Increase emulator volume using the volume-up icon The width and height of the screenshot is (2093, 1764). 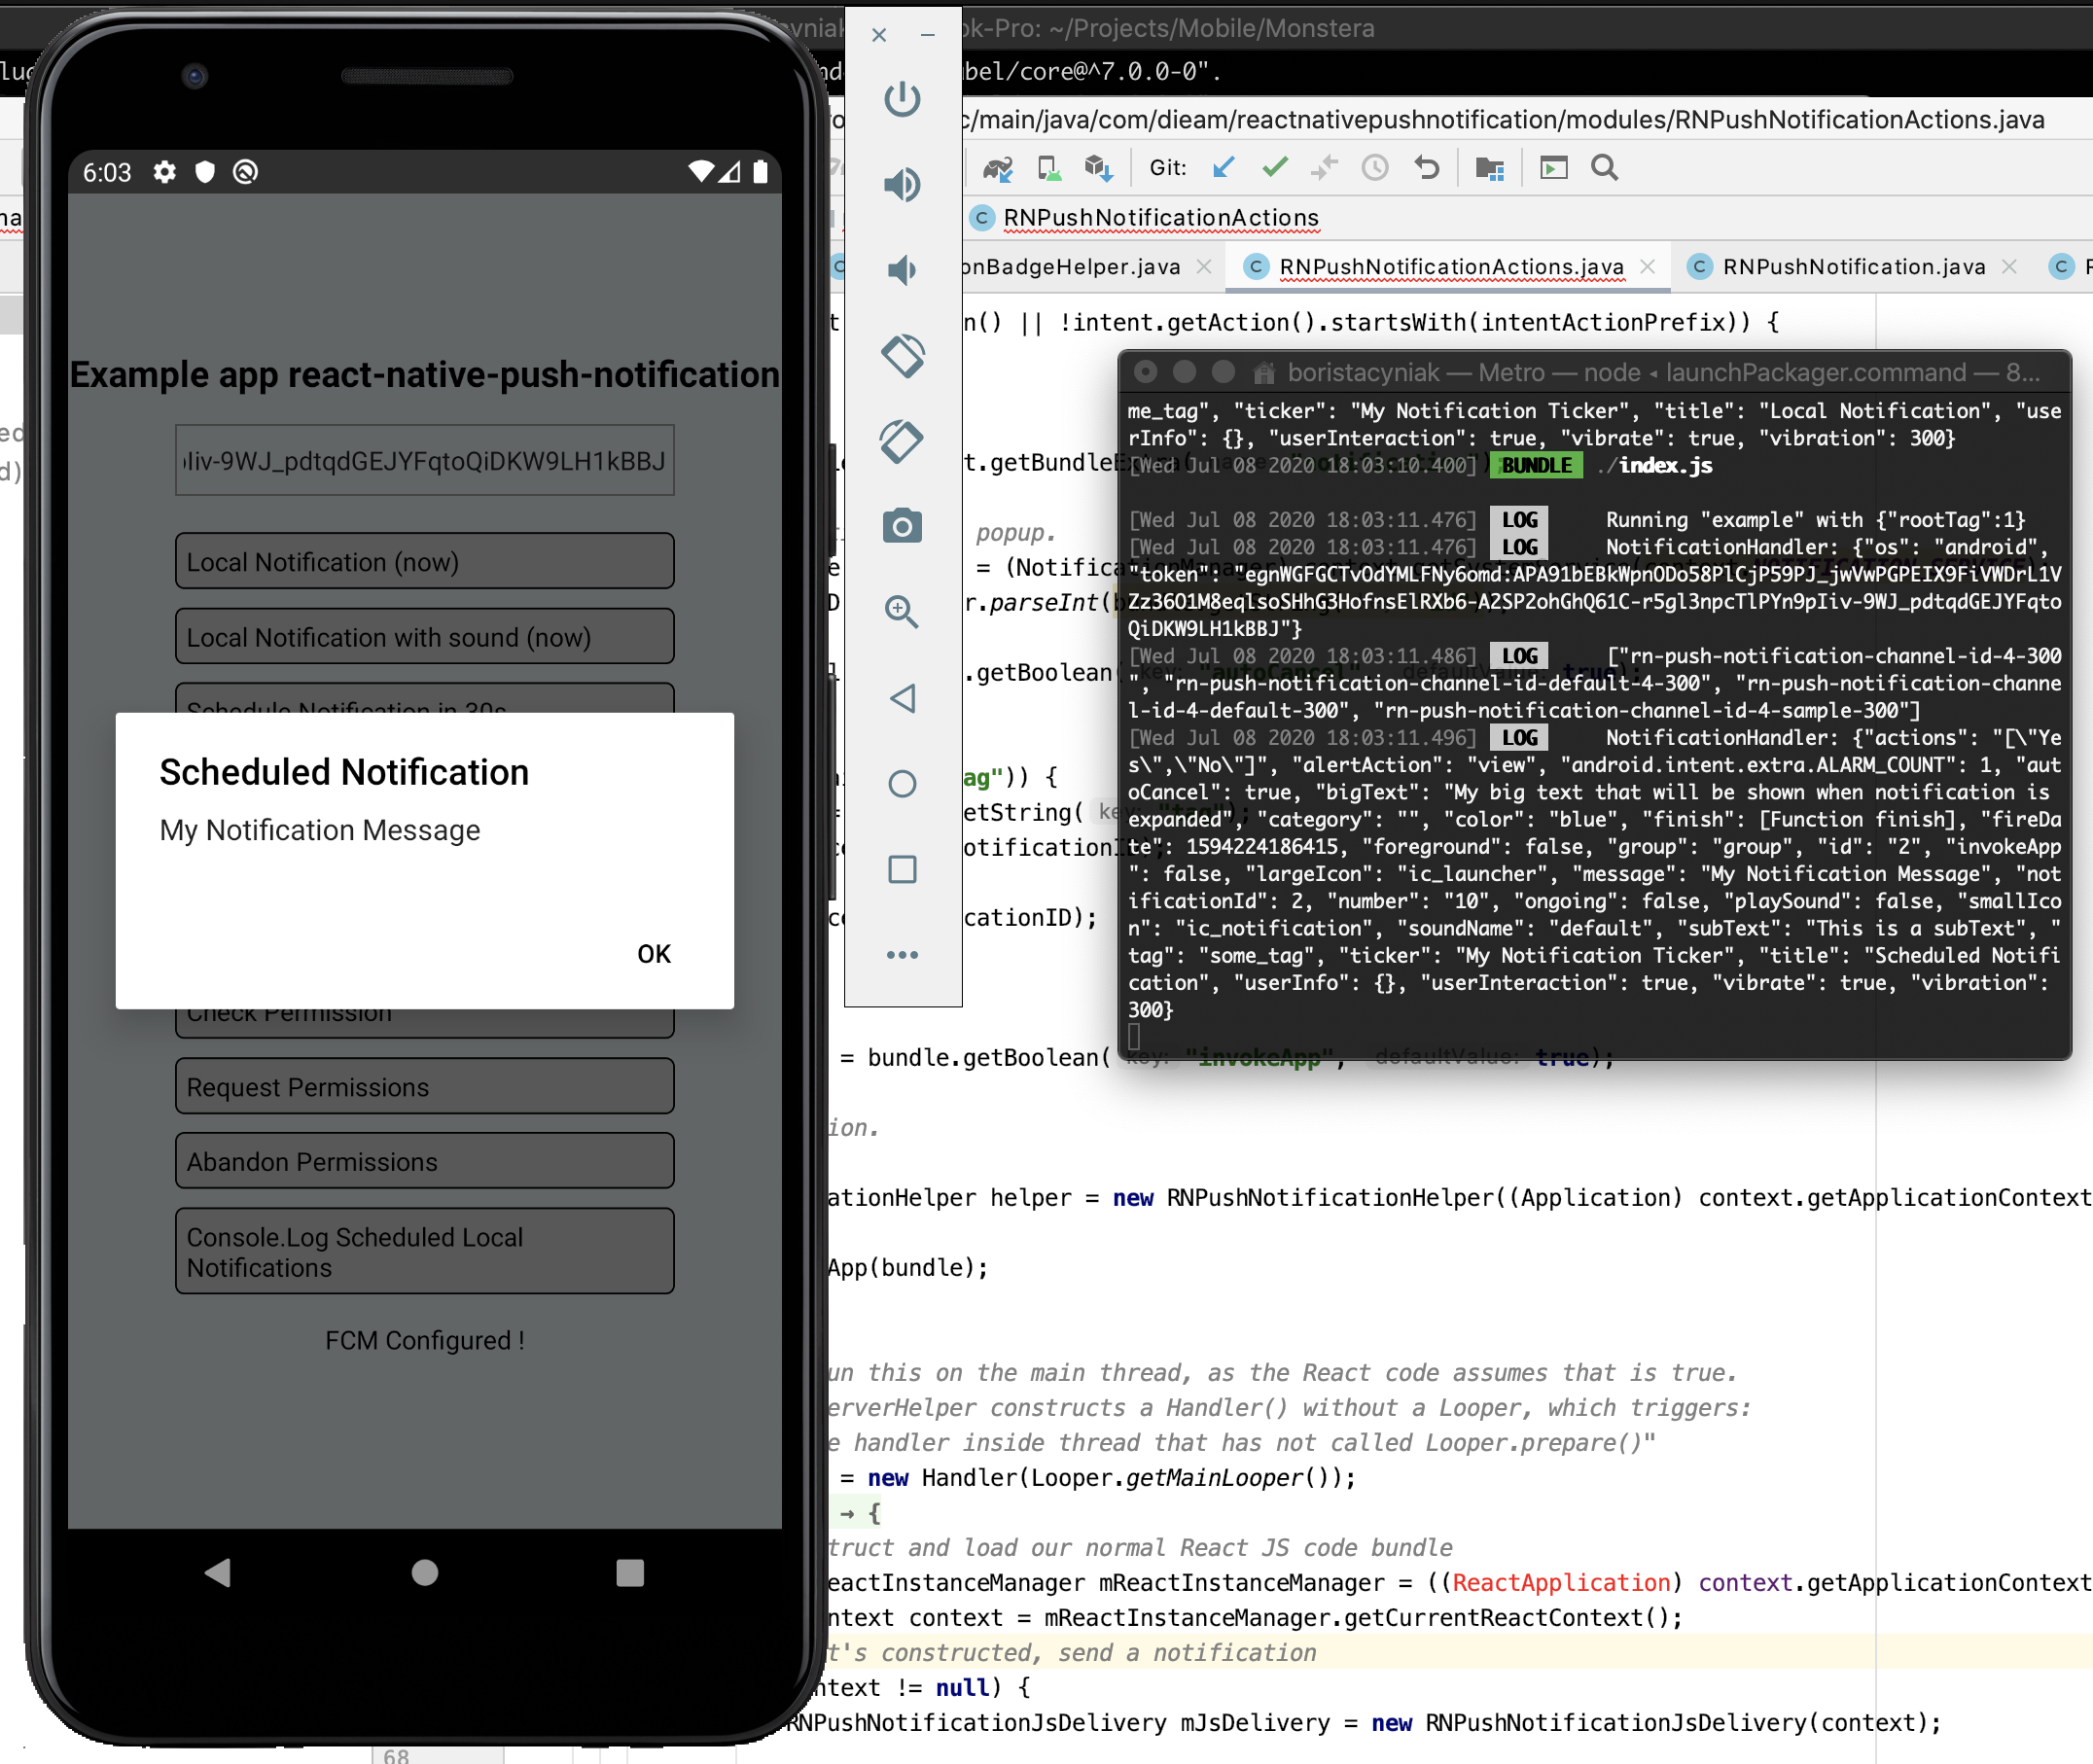(x=901, y=184)
